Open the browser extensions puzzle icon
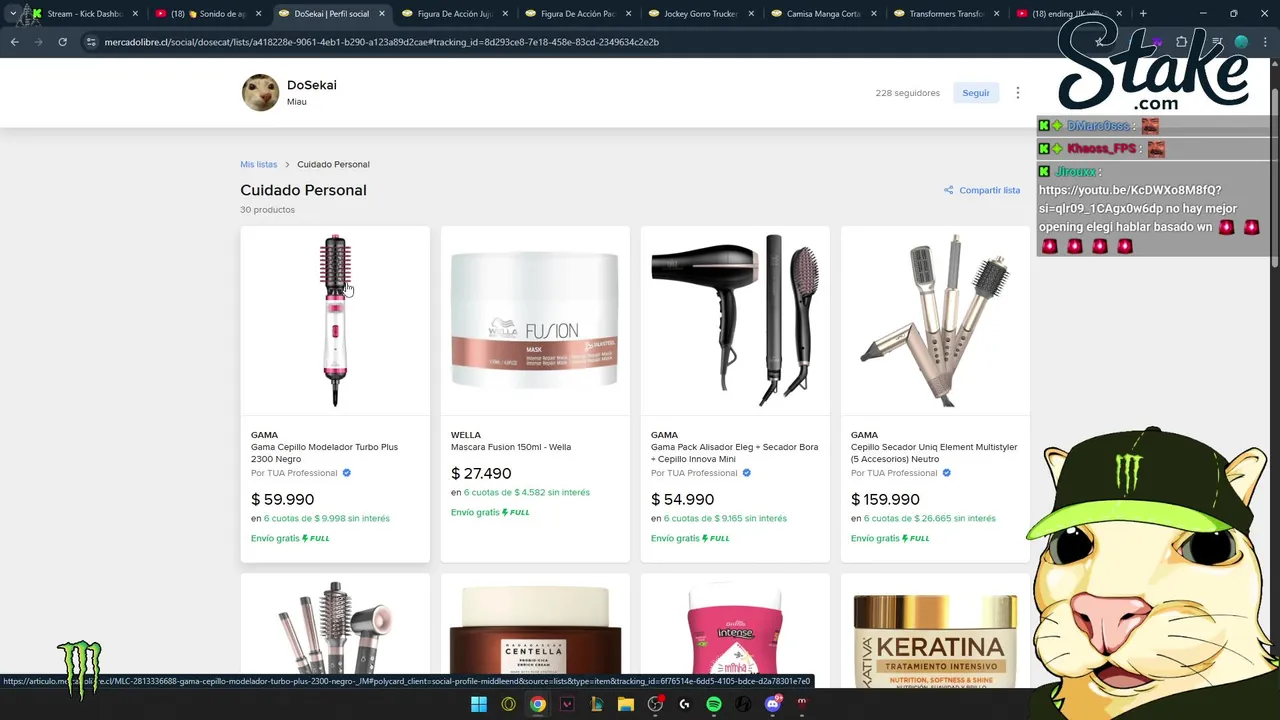The image size is (1280, 720). (x=1182, y=42)
